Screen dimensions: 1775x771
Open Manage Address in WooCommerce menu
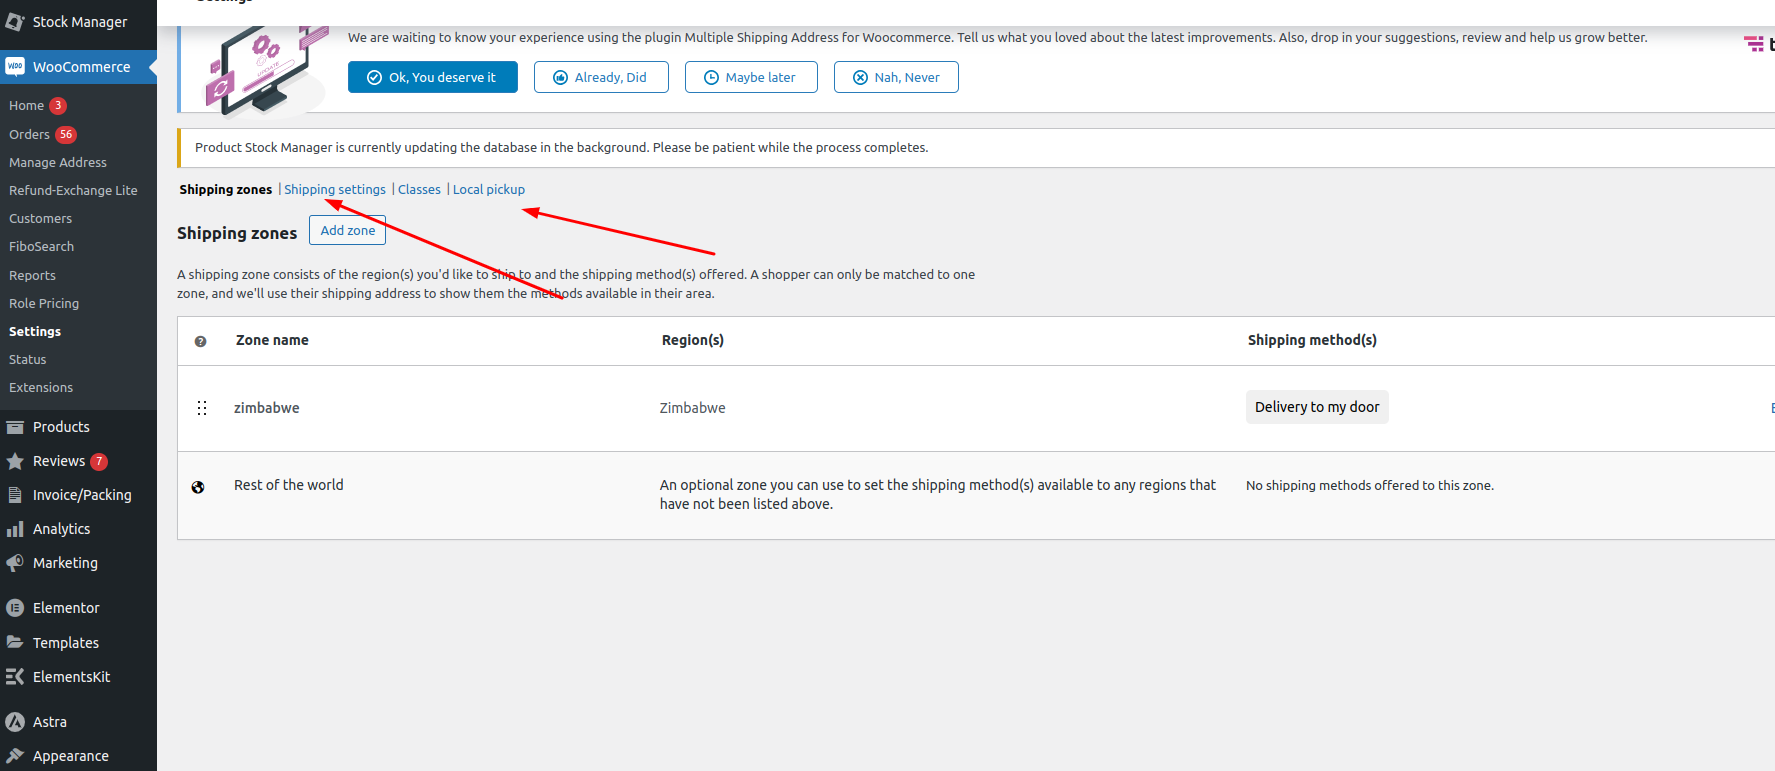(x=58, y=162)
